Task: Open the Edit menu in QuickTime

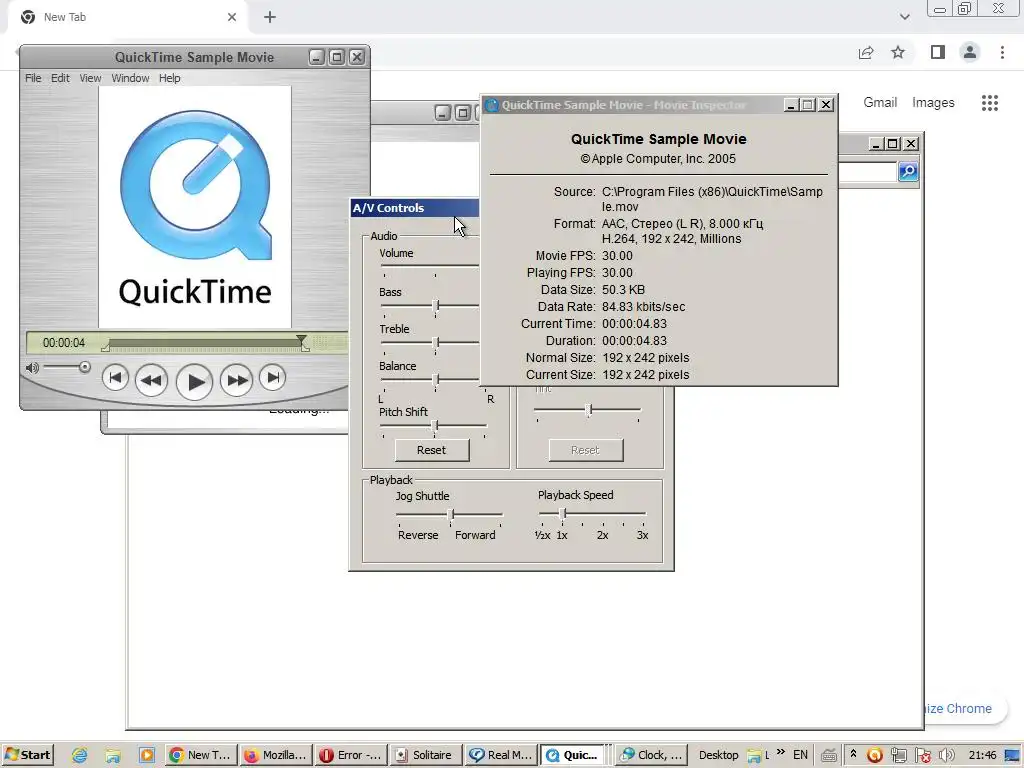Action: (x=60, y=78)
